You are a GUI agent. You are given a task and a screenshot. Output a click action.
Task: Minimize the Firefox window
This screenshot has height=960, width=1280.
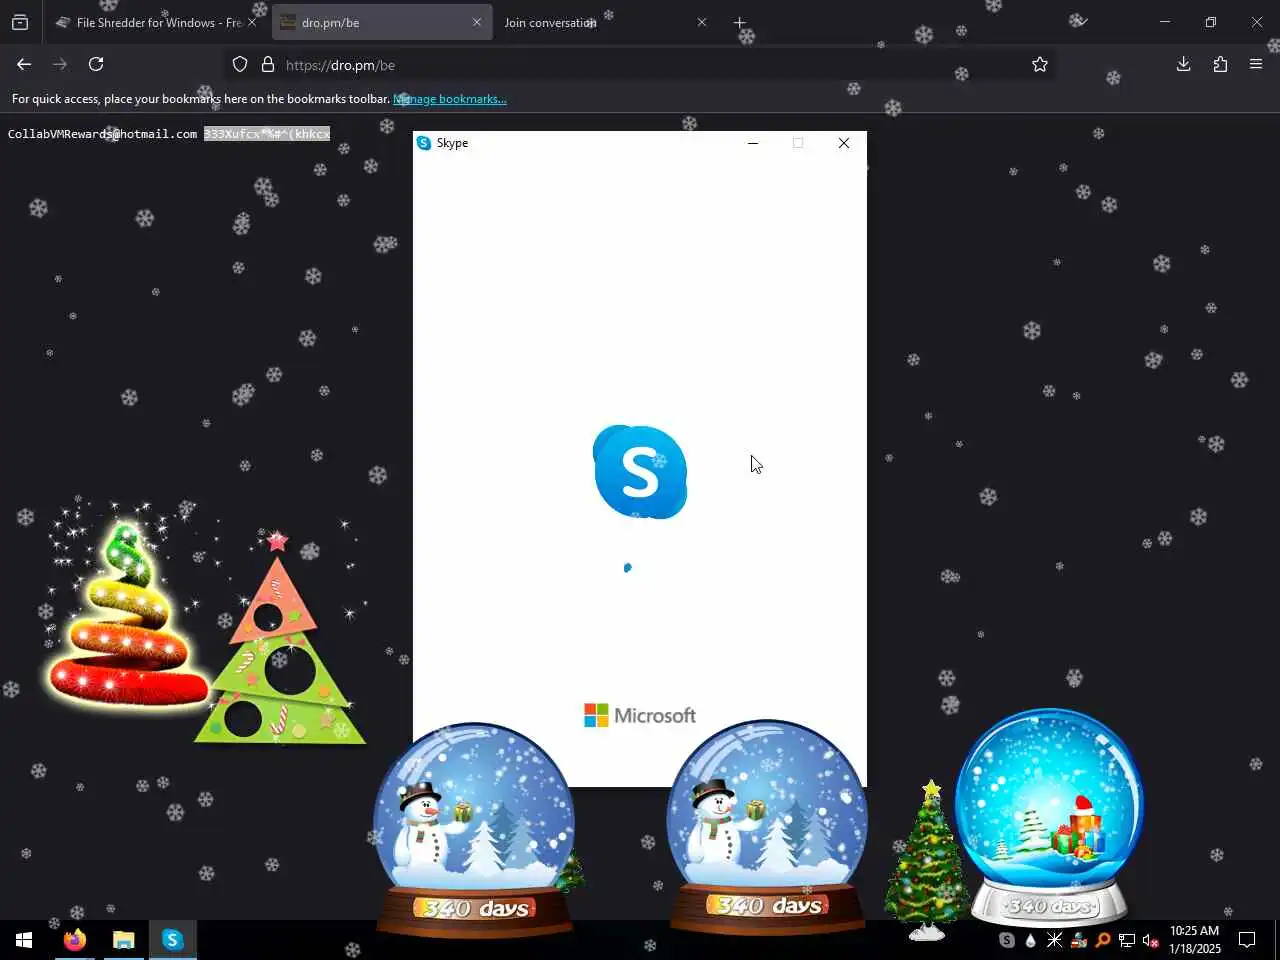tap(1164, 22)
